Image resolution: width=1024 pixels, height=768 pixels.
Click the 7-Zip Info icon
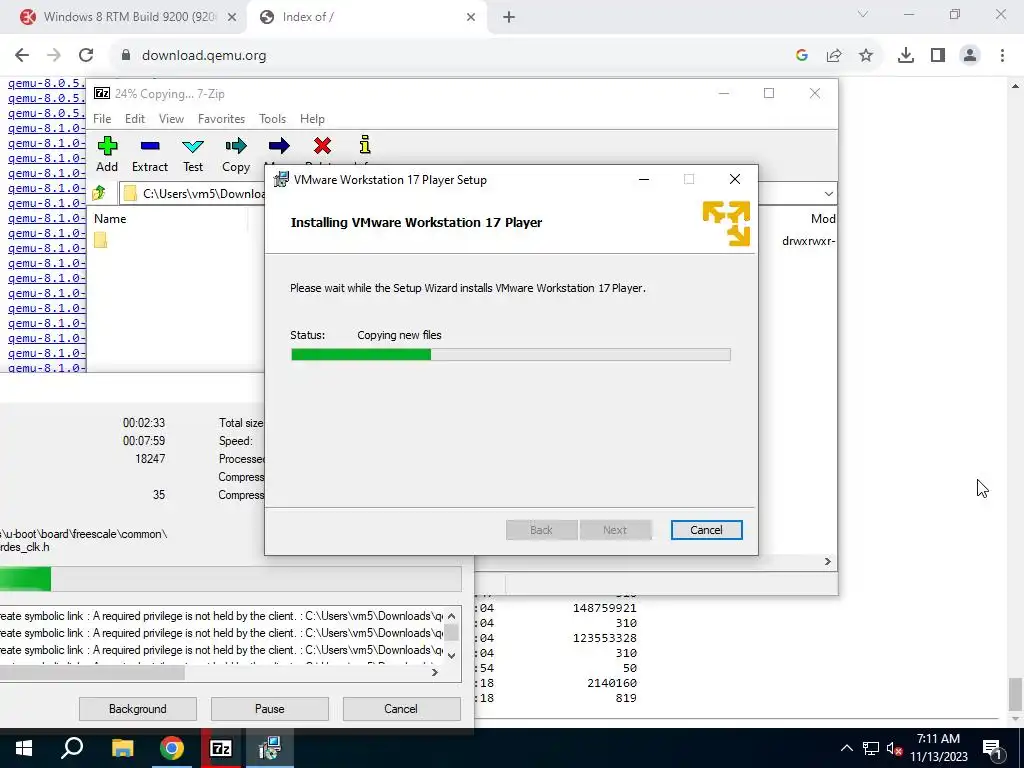[x=365, y=145]
